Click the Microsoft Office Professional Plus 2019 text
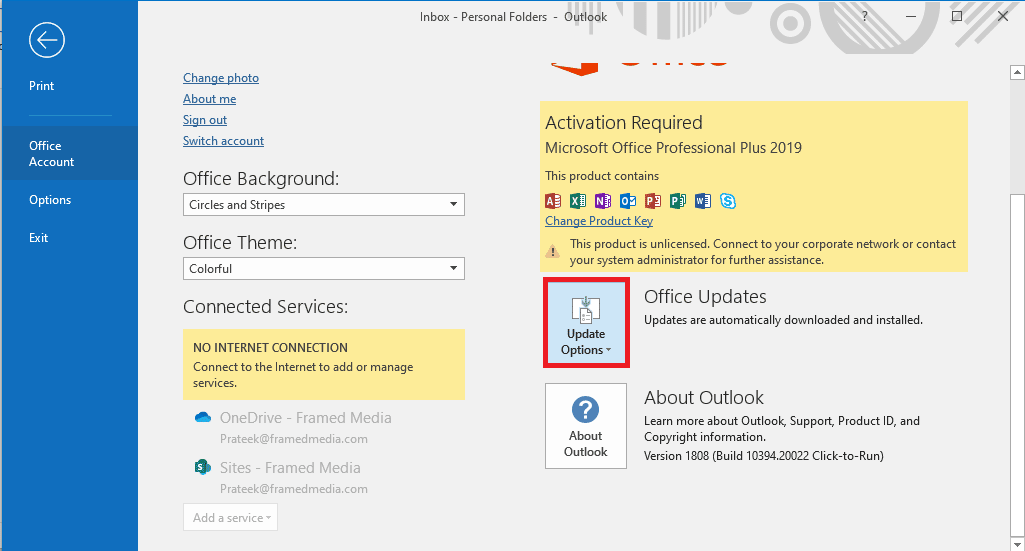1025x551 pixels. [x=673, y=148]
